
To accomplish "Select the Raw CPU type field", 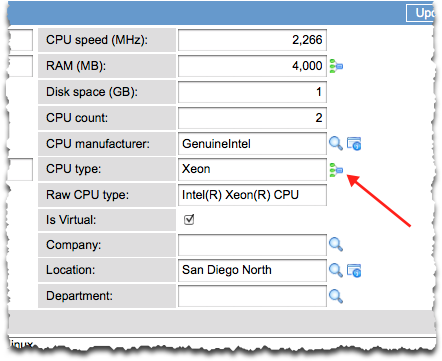I will point(252,195).
